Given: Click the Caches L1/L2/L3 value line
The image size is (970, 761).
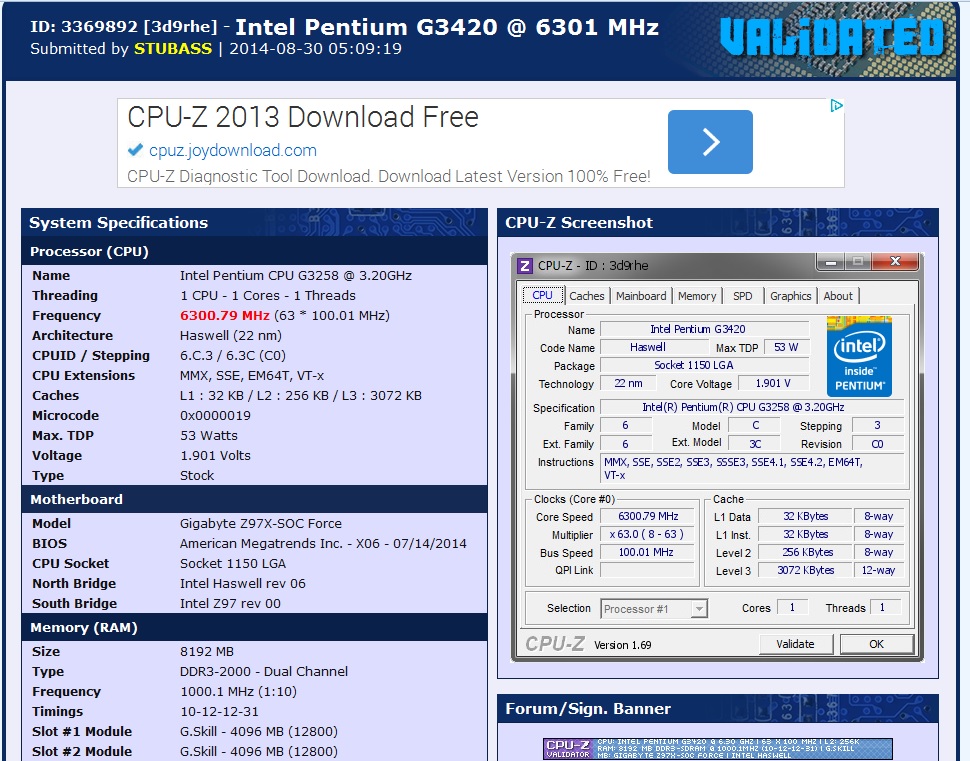Looking at the screenshot, I should click(301, 395).
